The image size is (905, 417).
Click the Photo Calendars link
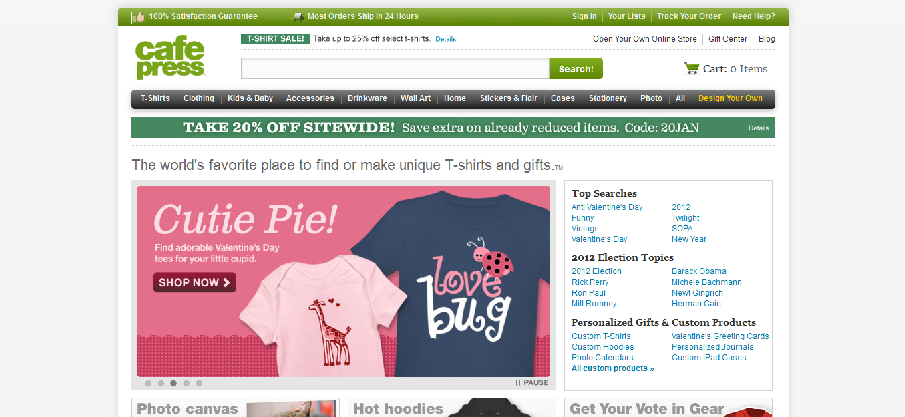pos(603,358)
